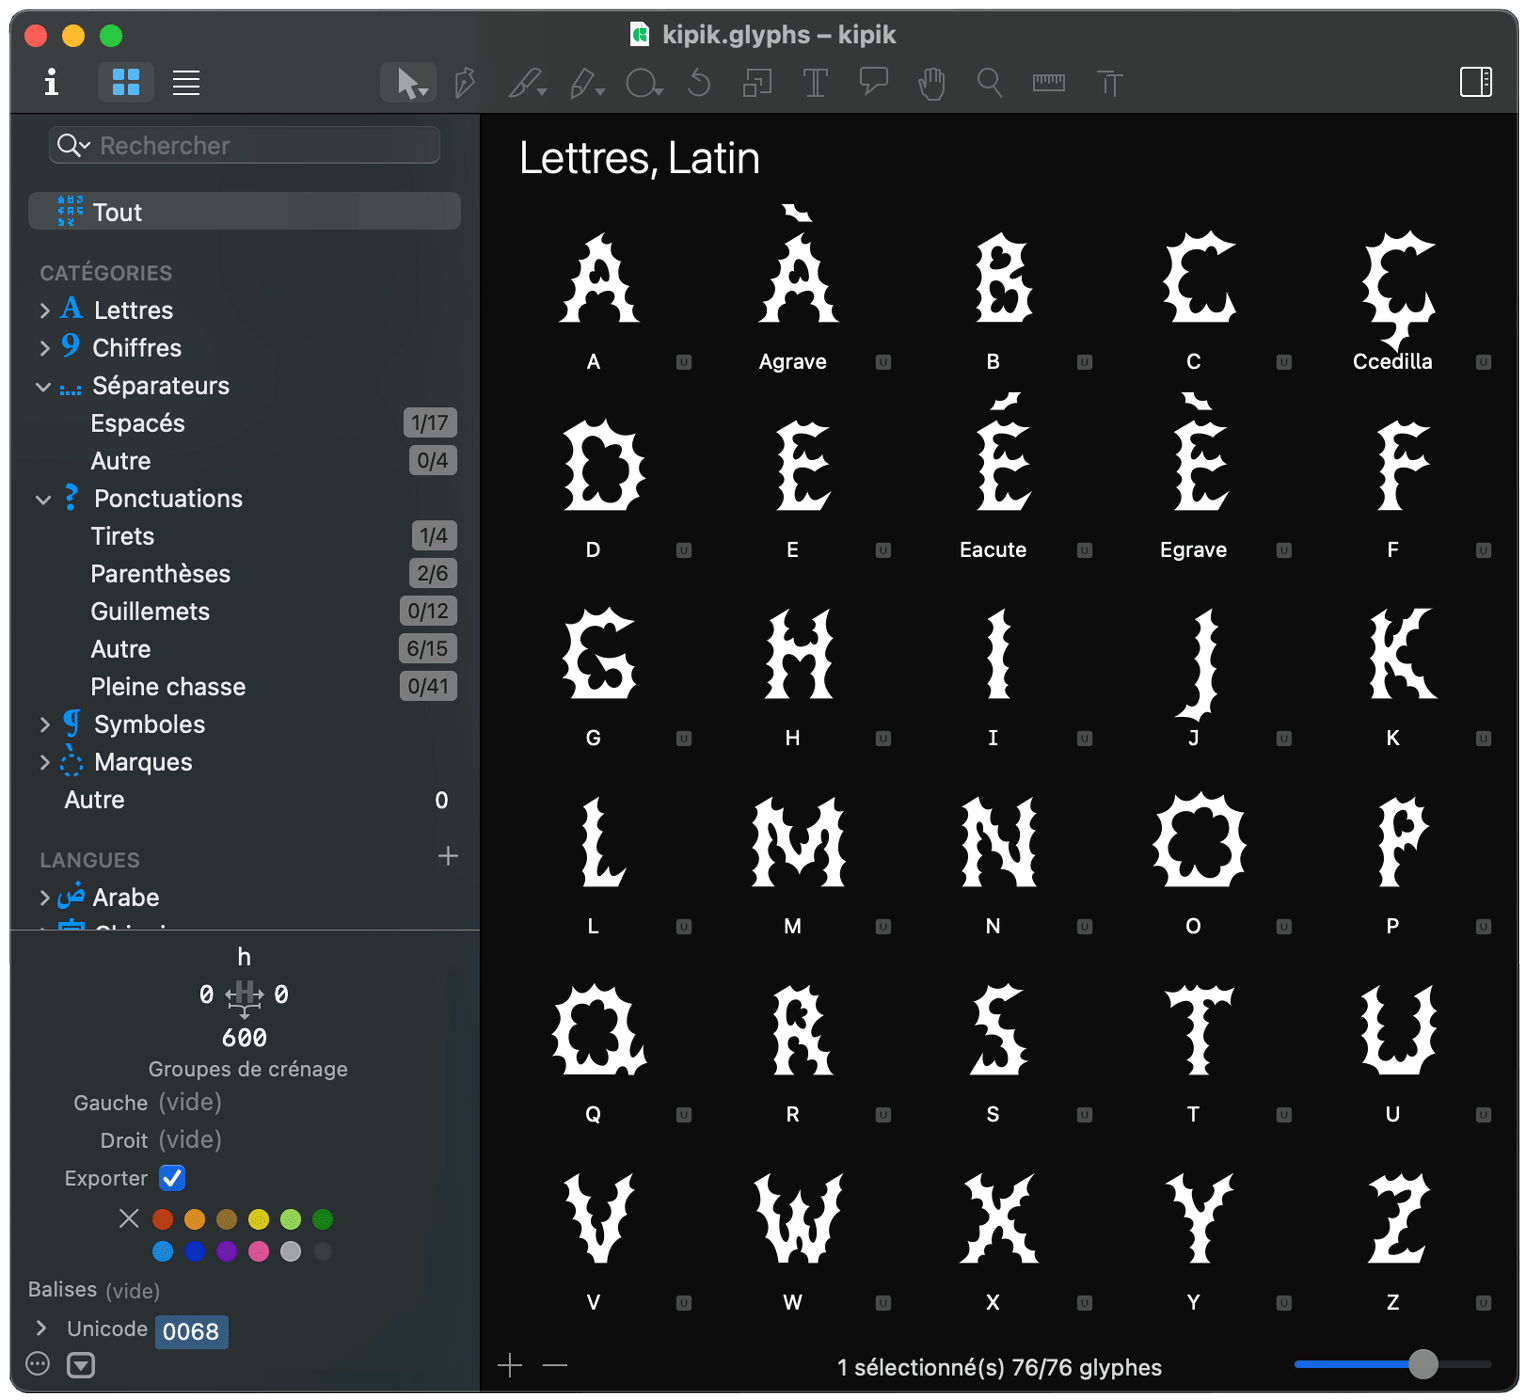Expand the Arabe language

pyautogui.click(x=44, y=898)
